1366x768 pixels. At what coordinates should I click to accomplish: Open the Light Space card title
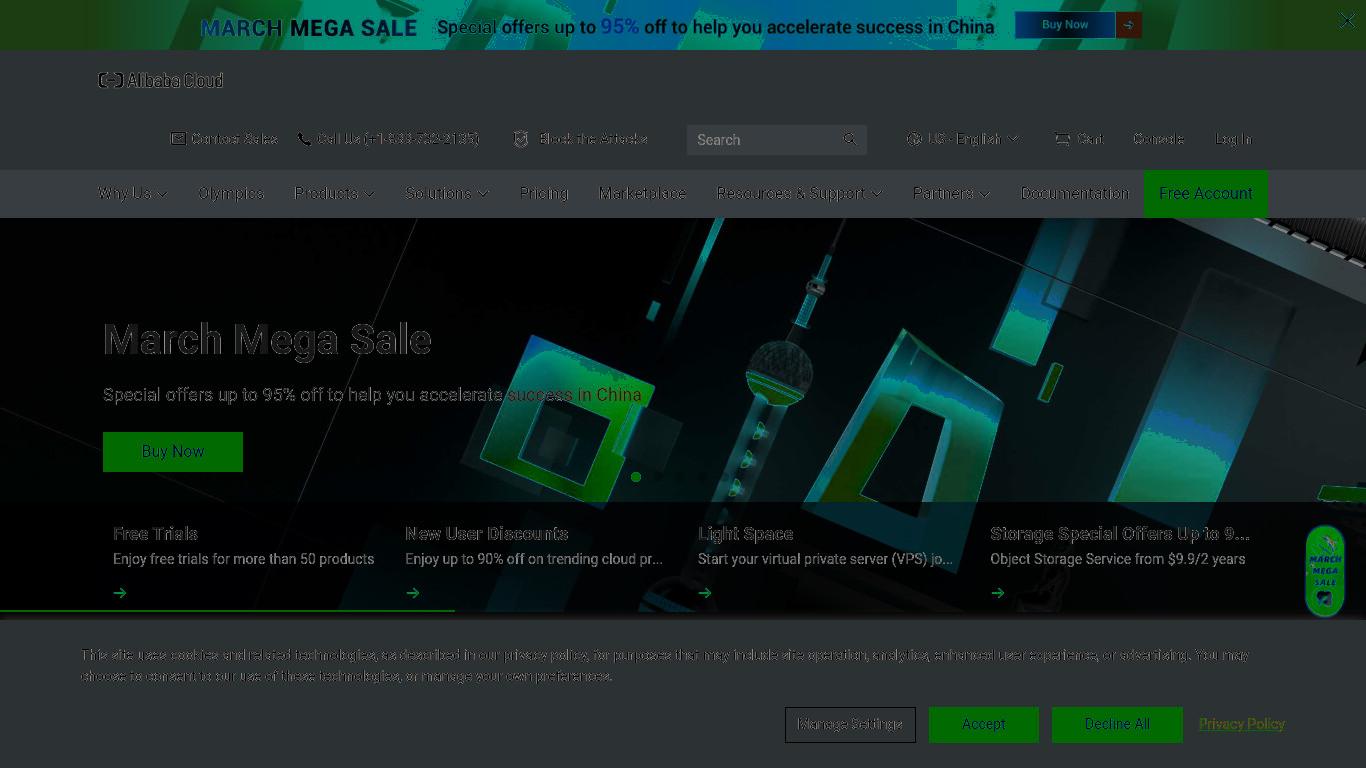[x=746, y=534]
